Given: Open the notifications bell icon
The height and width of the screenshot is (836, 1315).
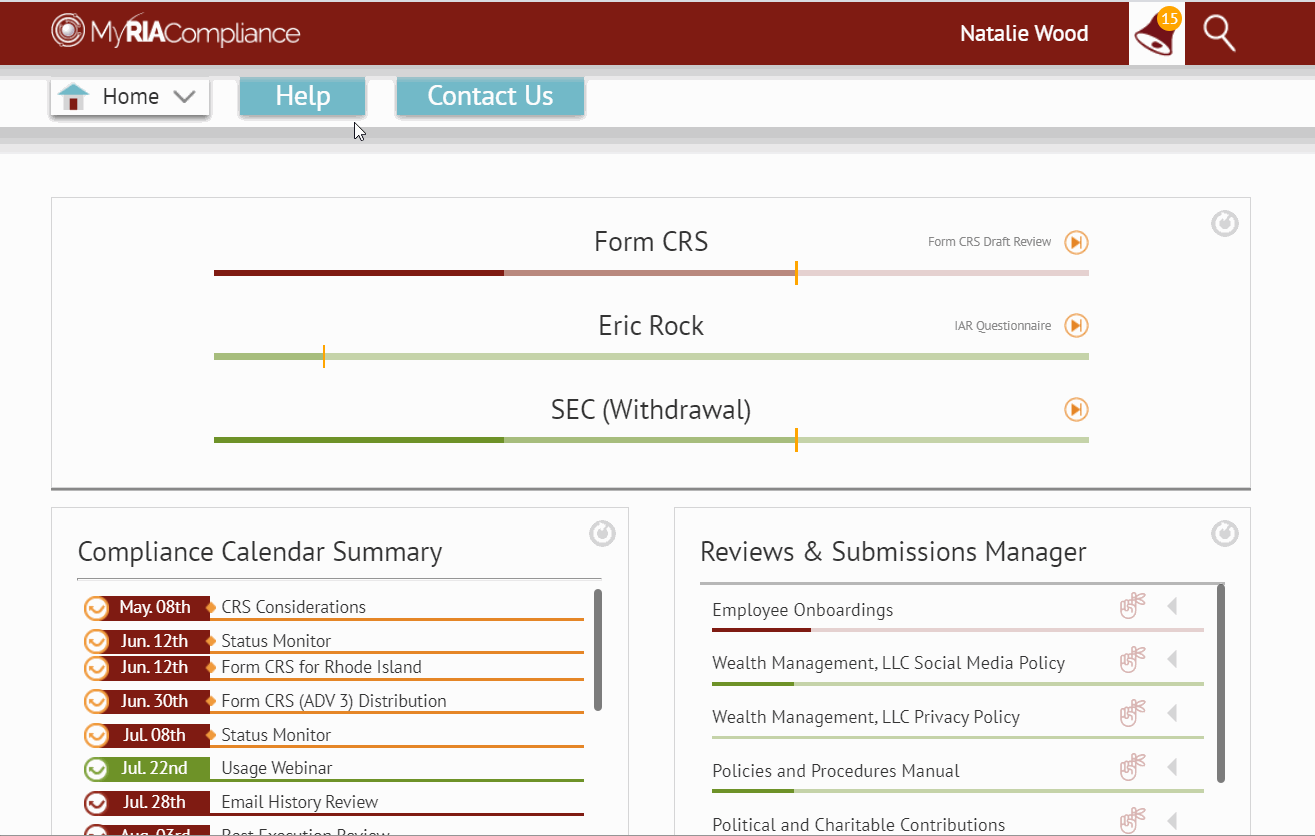Looking at the screenshot, I should click(x=1156, y=34).
